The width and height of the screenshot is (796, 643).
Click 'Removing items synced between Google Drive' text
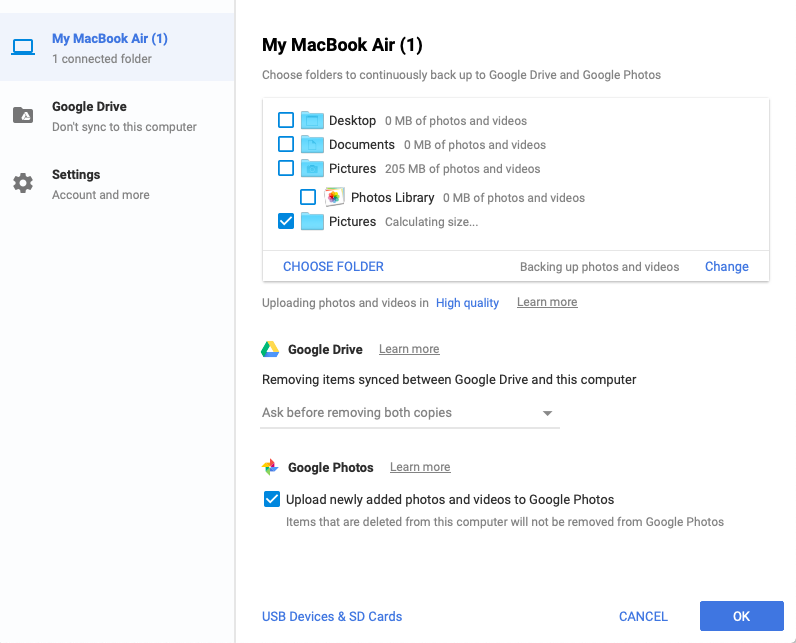[x=449, y=380]
